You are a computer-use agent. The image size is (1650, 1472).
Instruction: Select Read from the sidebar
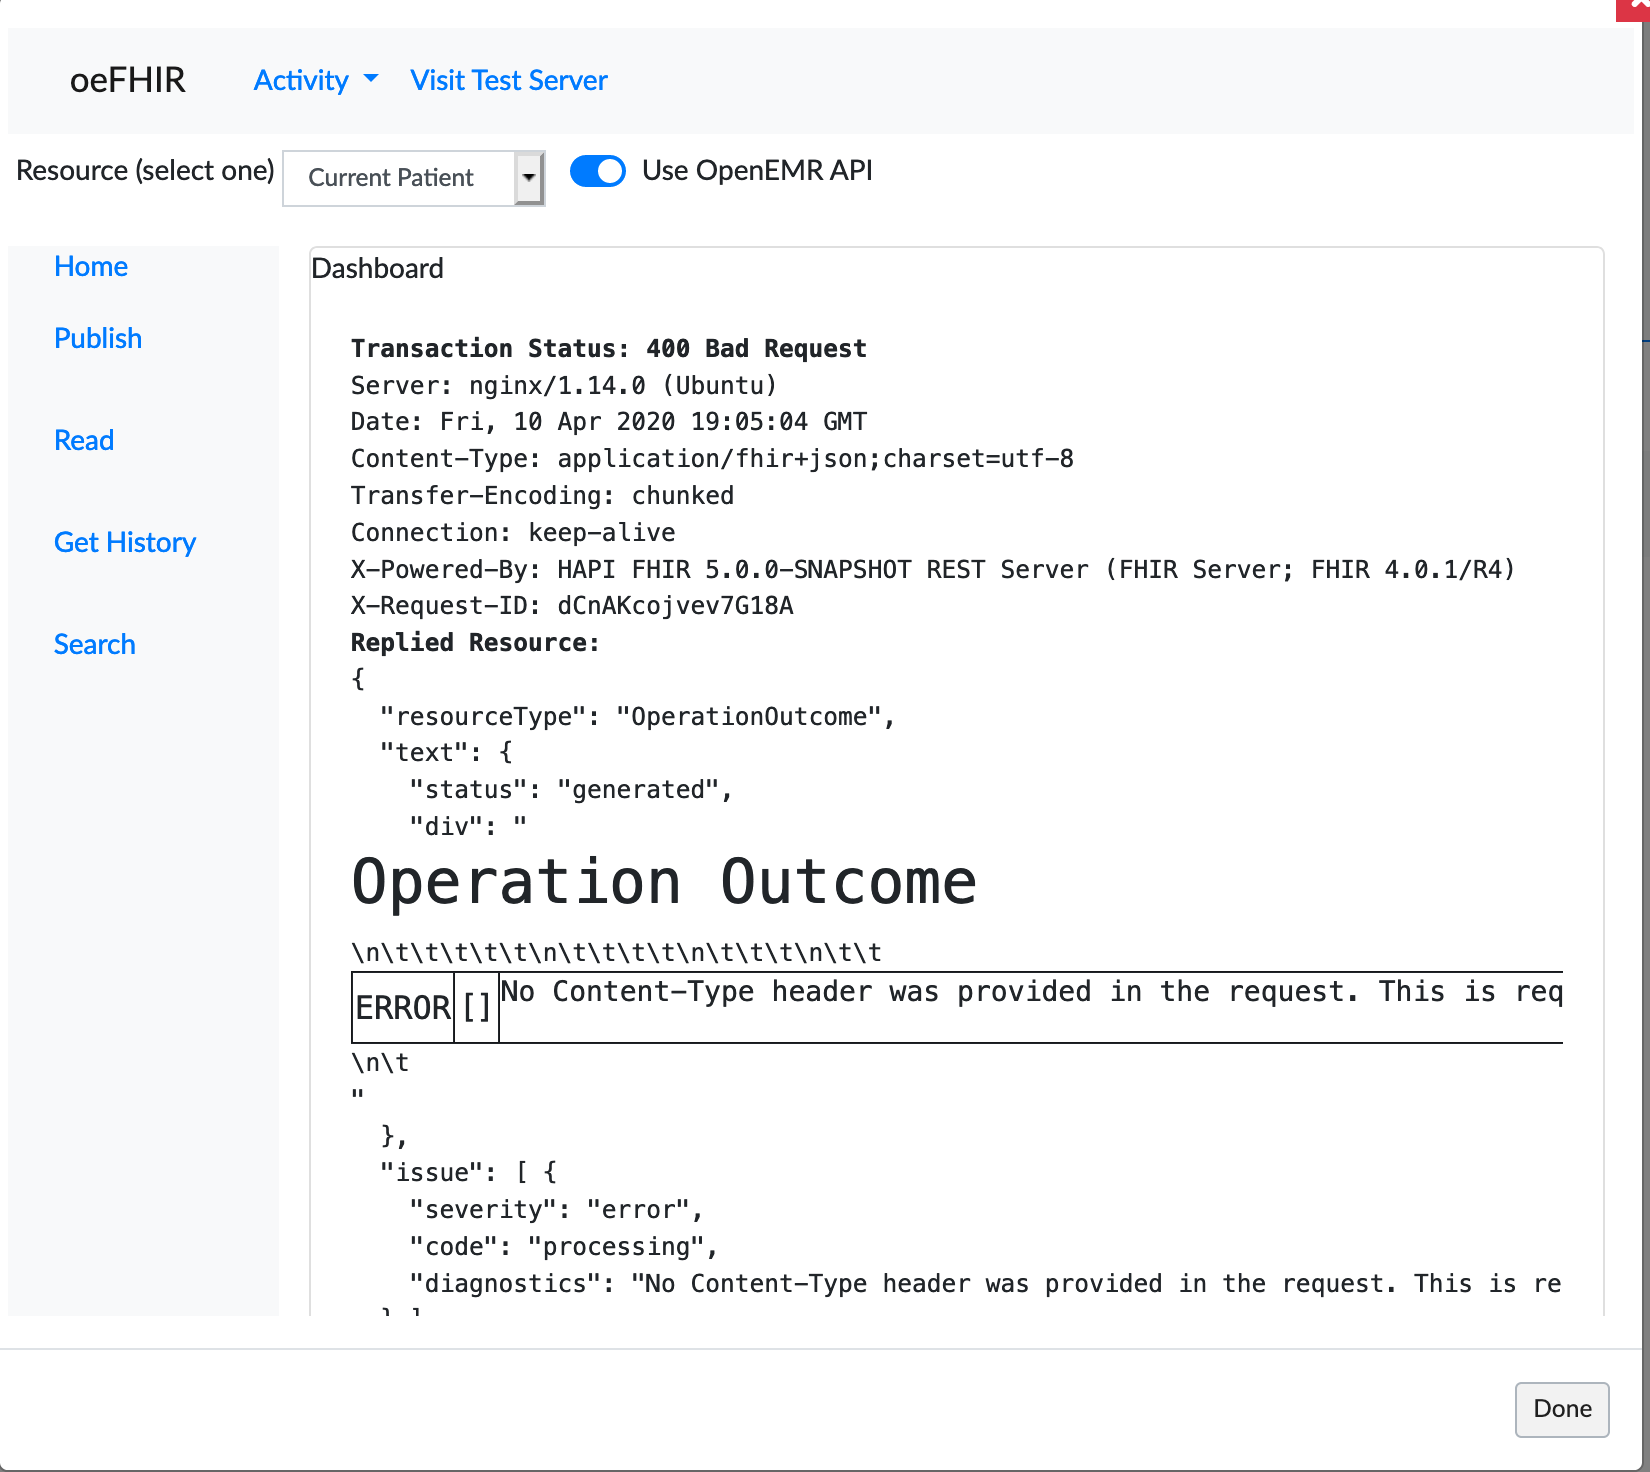[x=84, y=440]
